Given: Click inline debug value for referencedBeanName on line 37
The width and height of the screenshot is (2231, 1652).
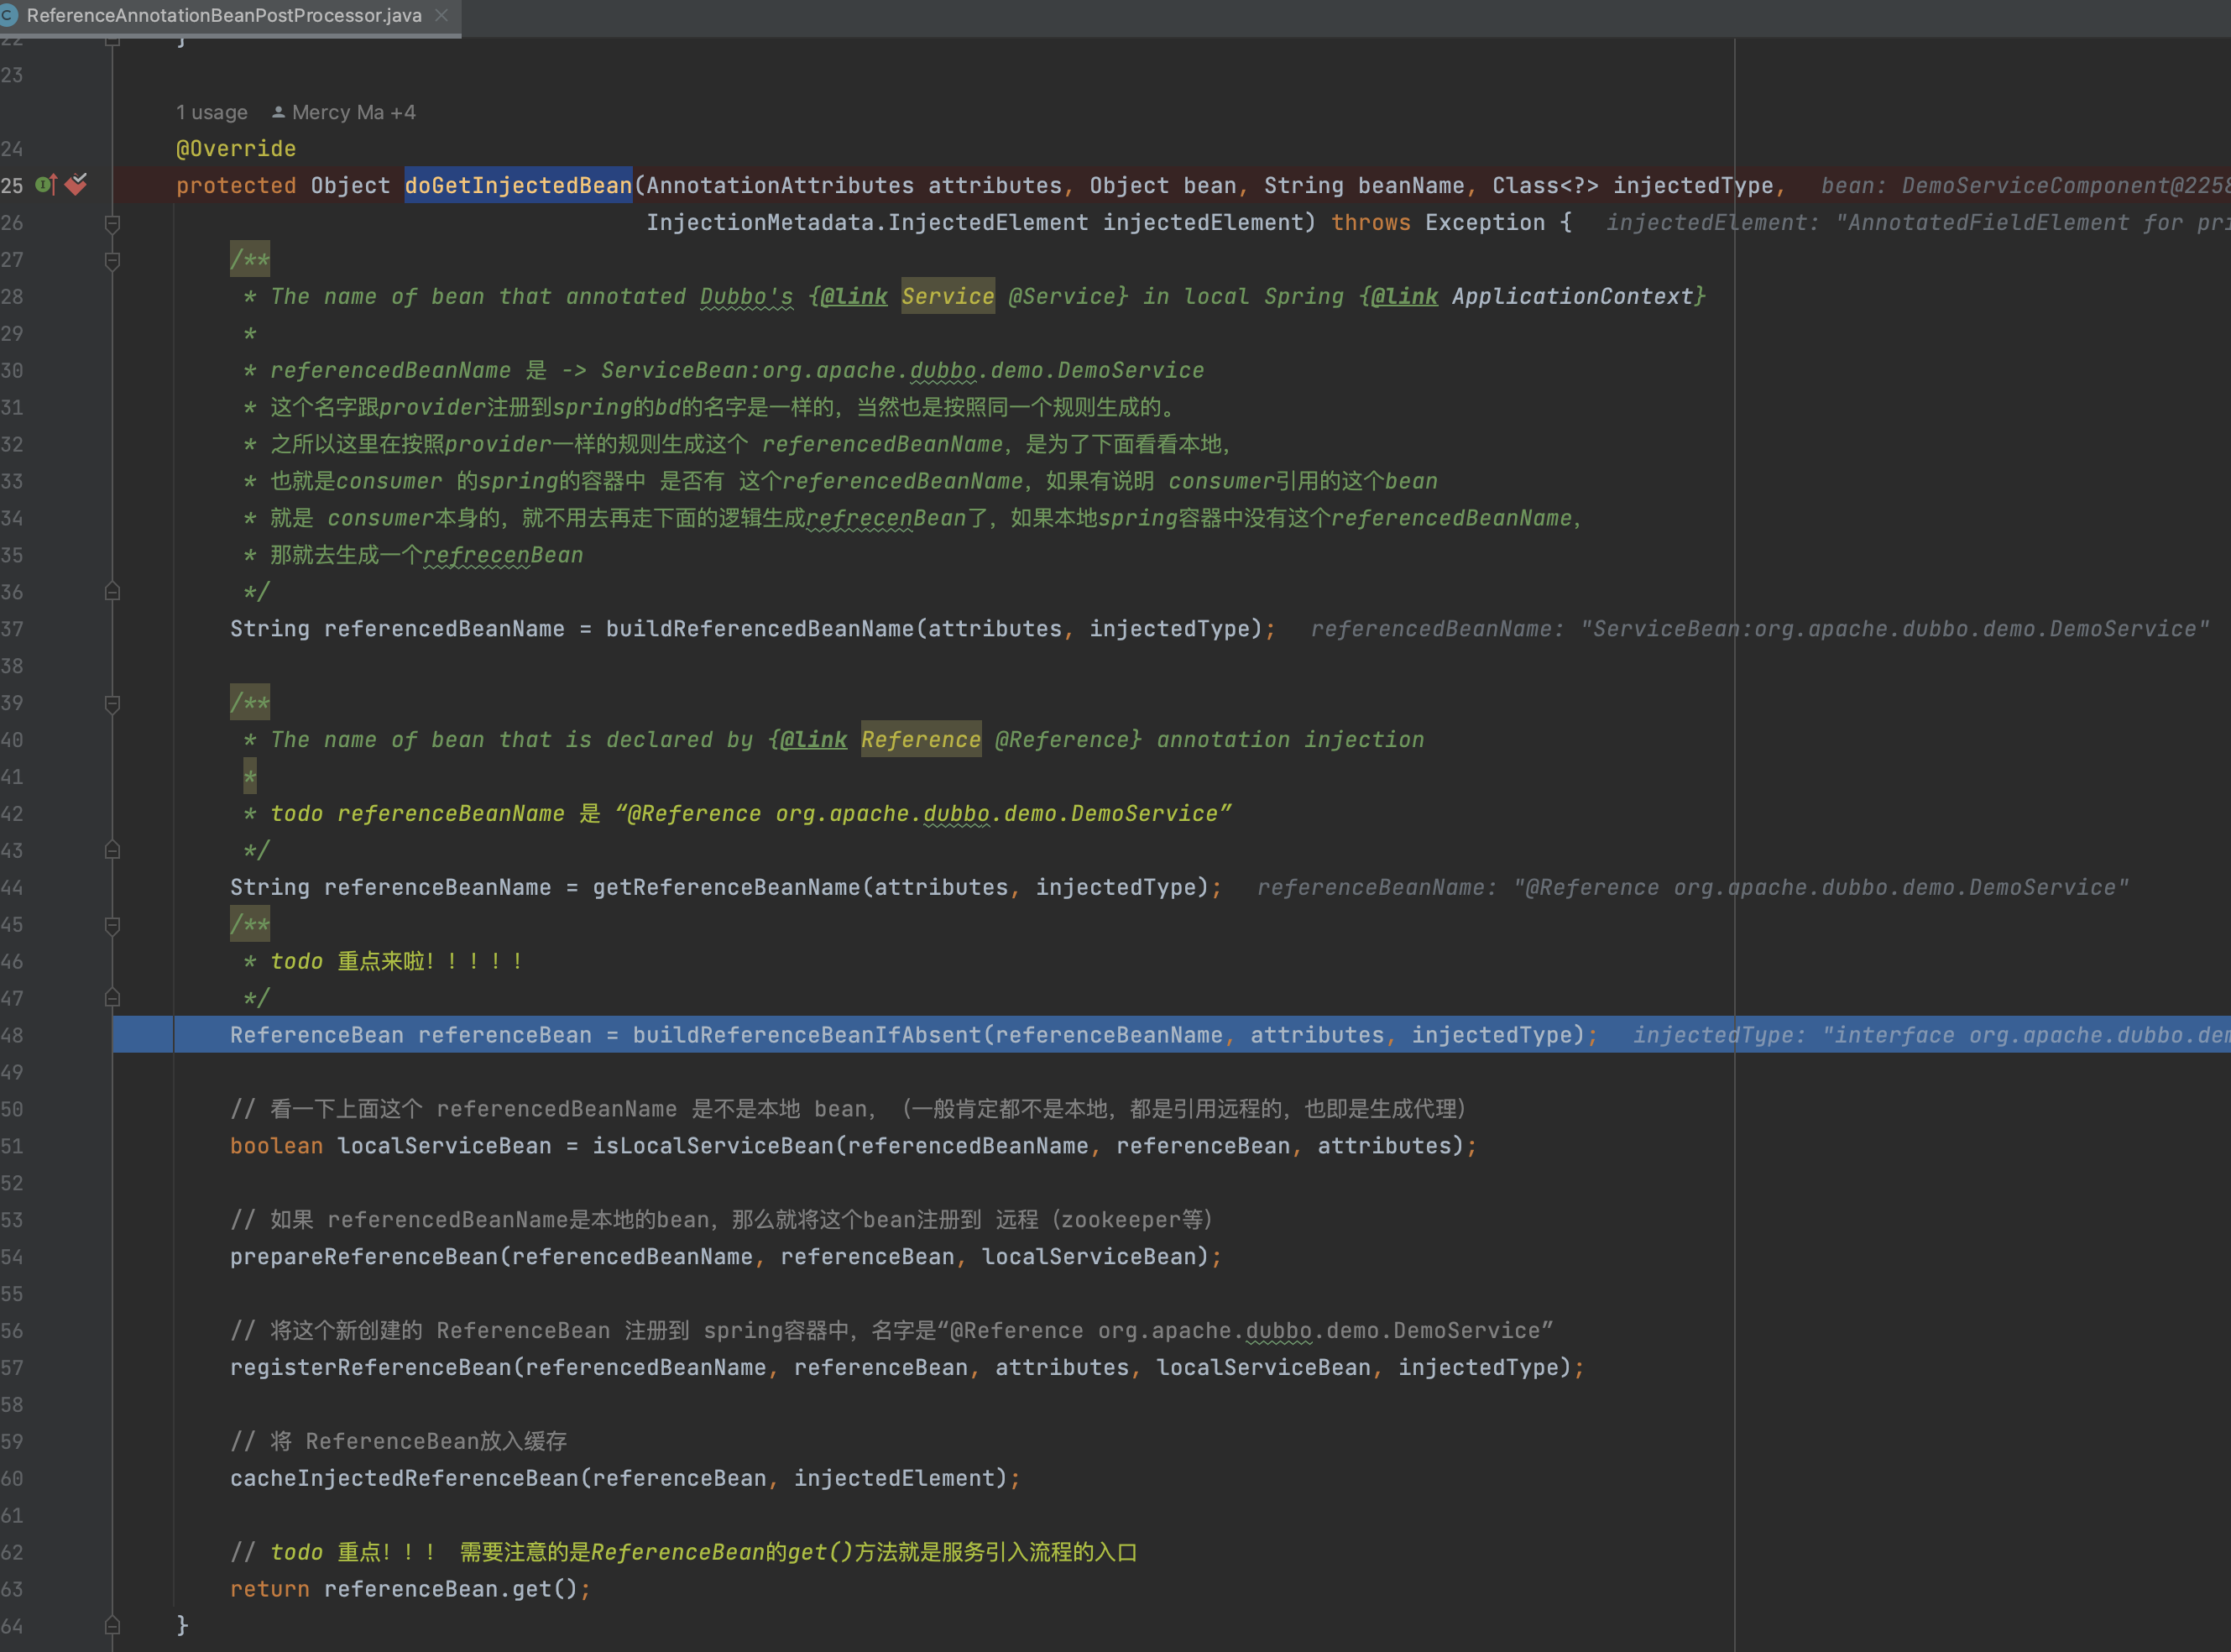Looking at the screenshot, I should [1759, 628].
